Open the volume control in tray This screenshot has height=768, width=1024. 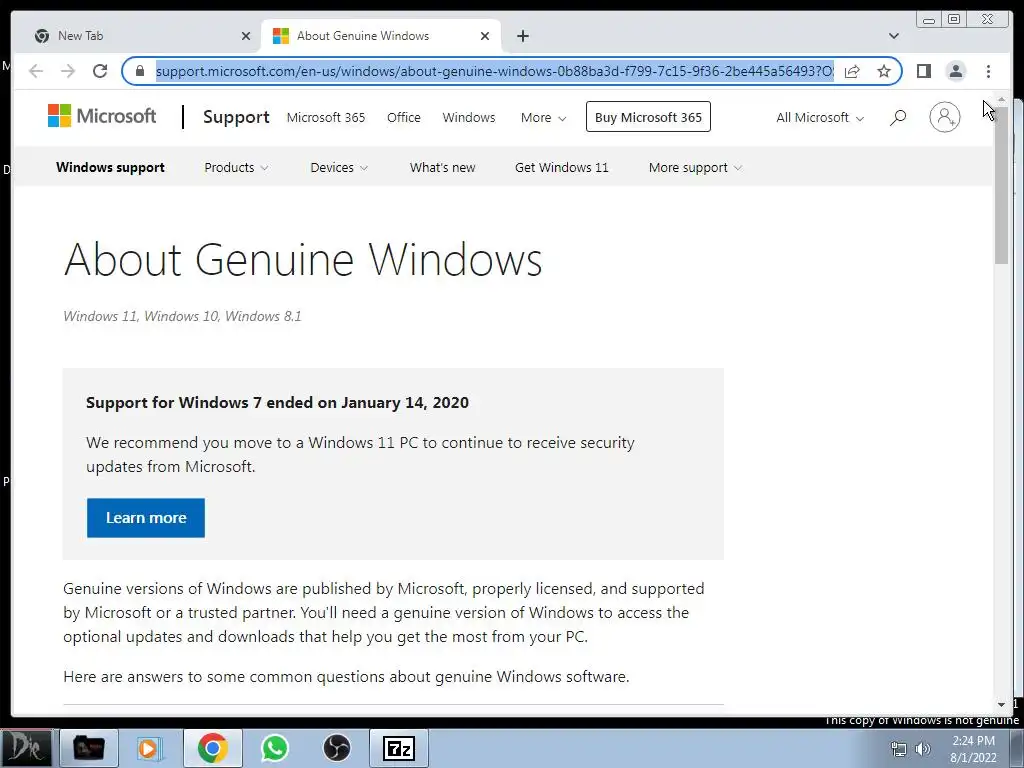923,749
